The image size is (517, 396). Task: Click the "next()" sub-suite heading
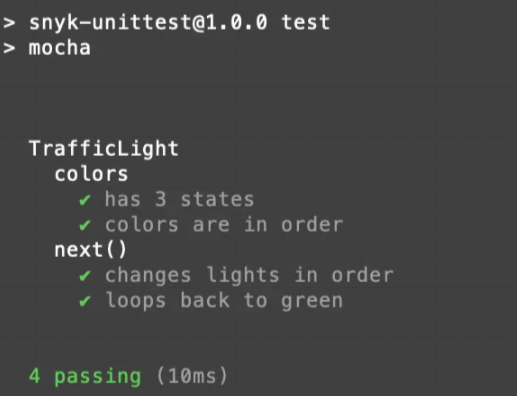pyautogui.click(x=91, y=250)
